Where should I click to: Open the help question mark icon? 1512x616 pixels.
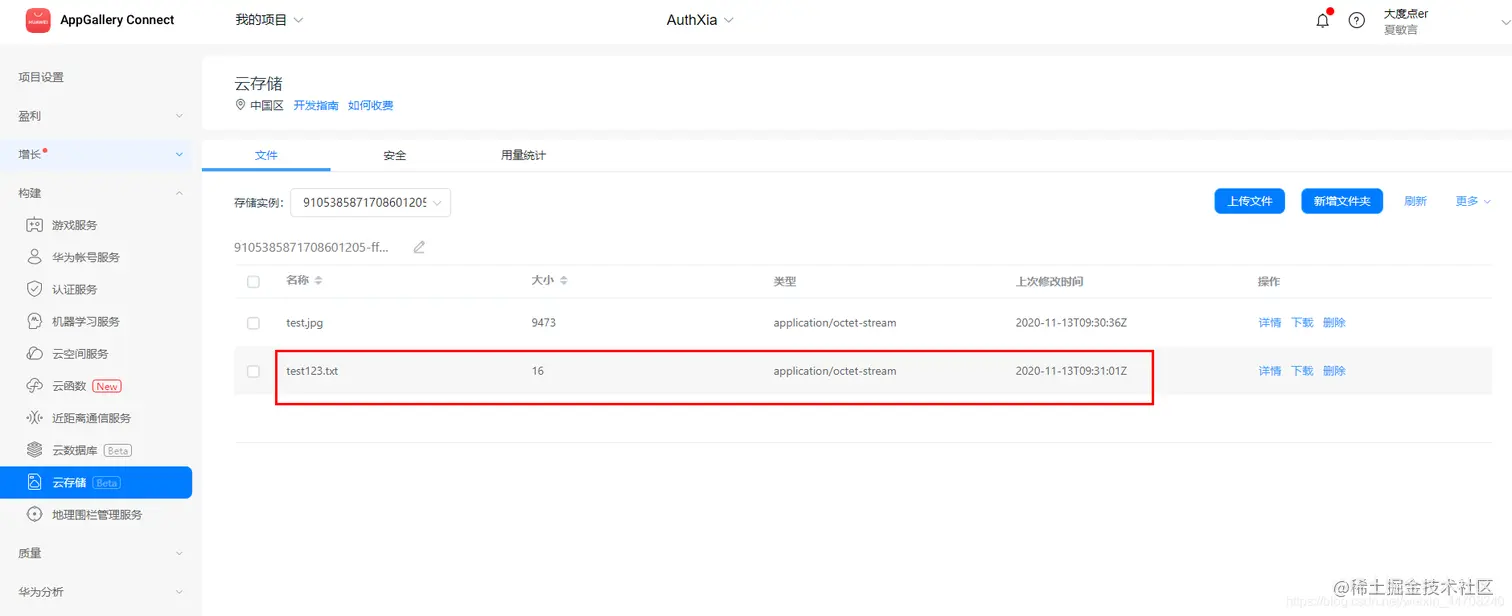click(1357, 20)
